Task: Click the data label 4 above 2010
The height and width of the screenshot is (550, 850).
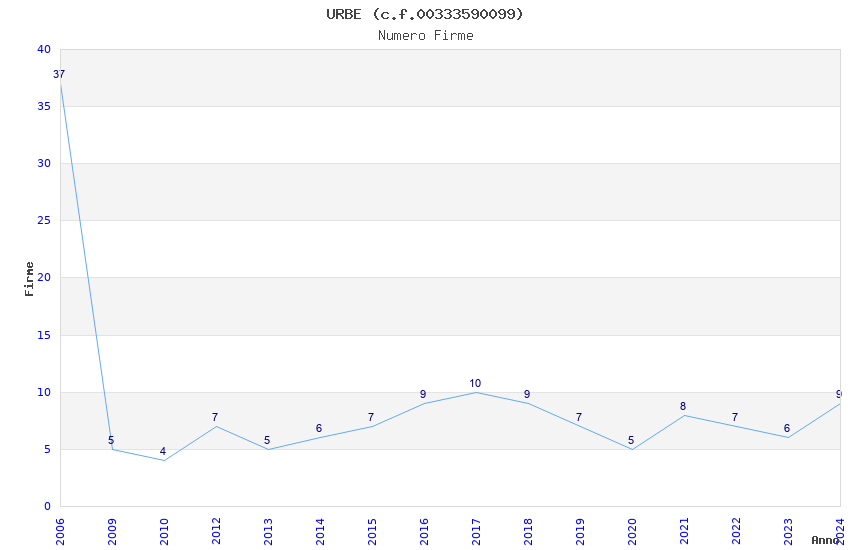Action: click(x=163, y=451)
